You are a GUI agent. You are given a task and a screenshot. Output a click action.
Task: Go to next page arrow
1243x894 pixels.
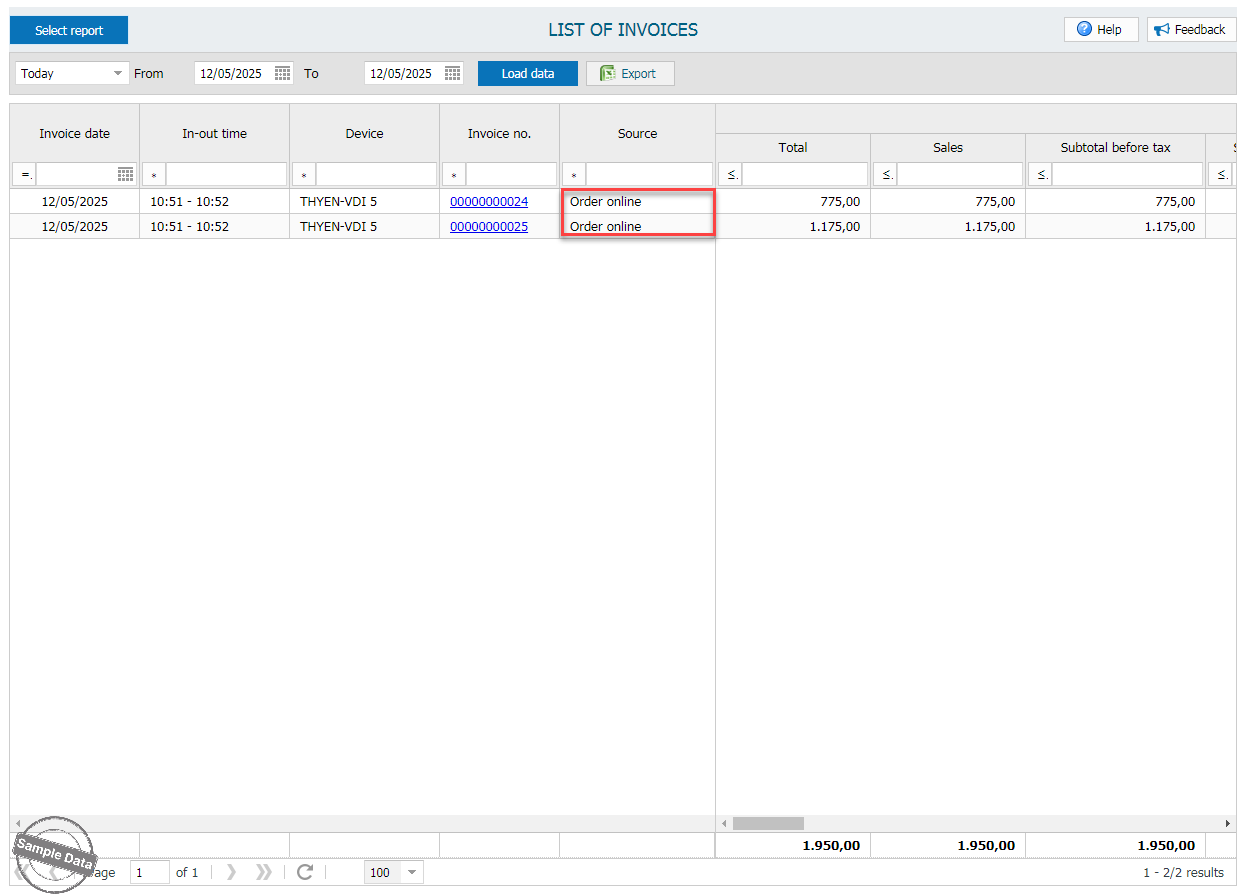click(x=232, y=872)
